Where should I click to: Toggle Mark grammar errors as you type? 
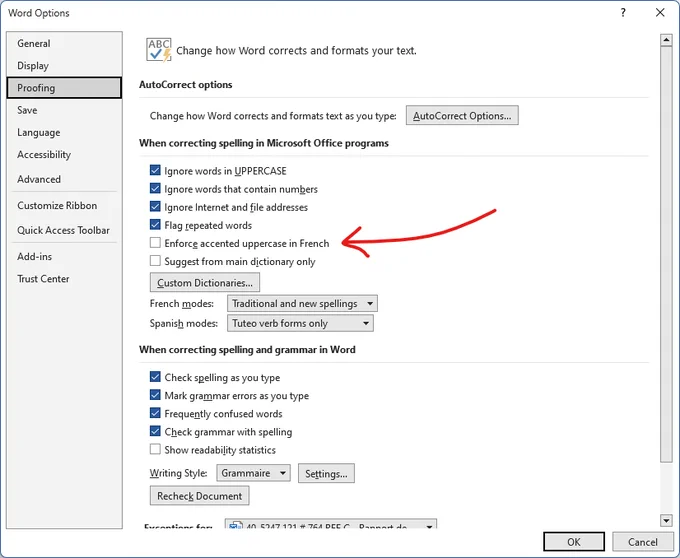[x=155, y=395]
